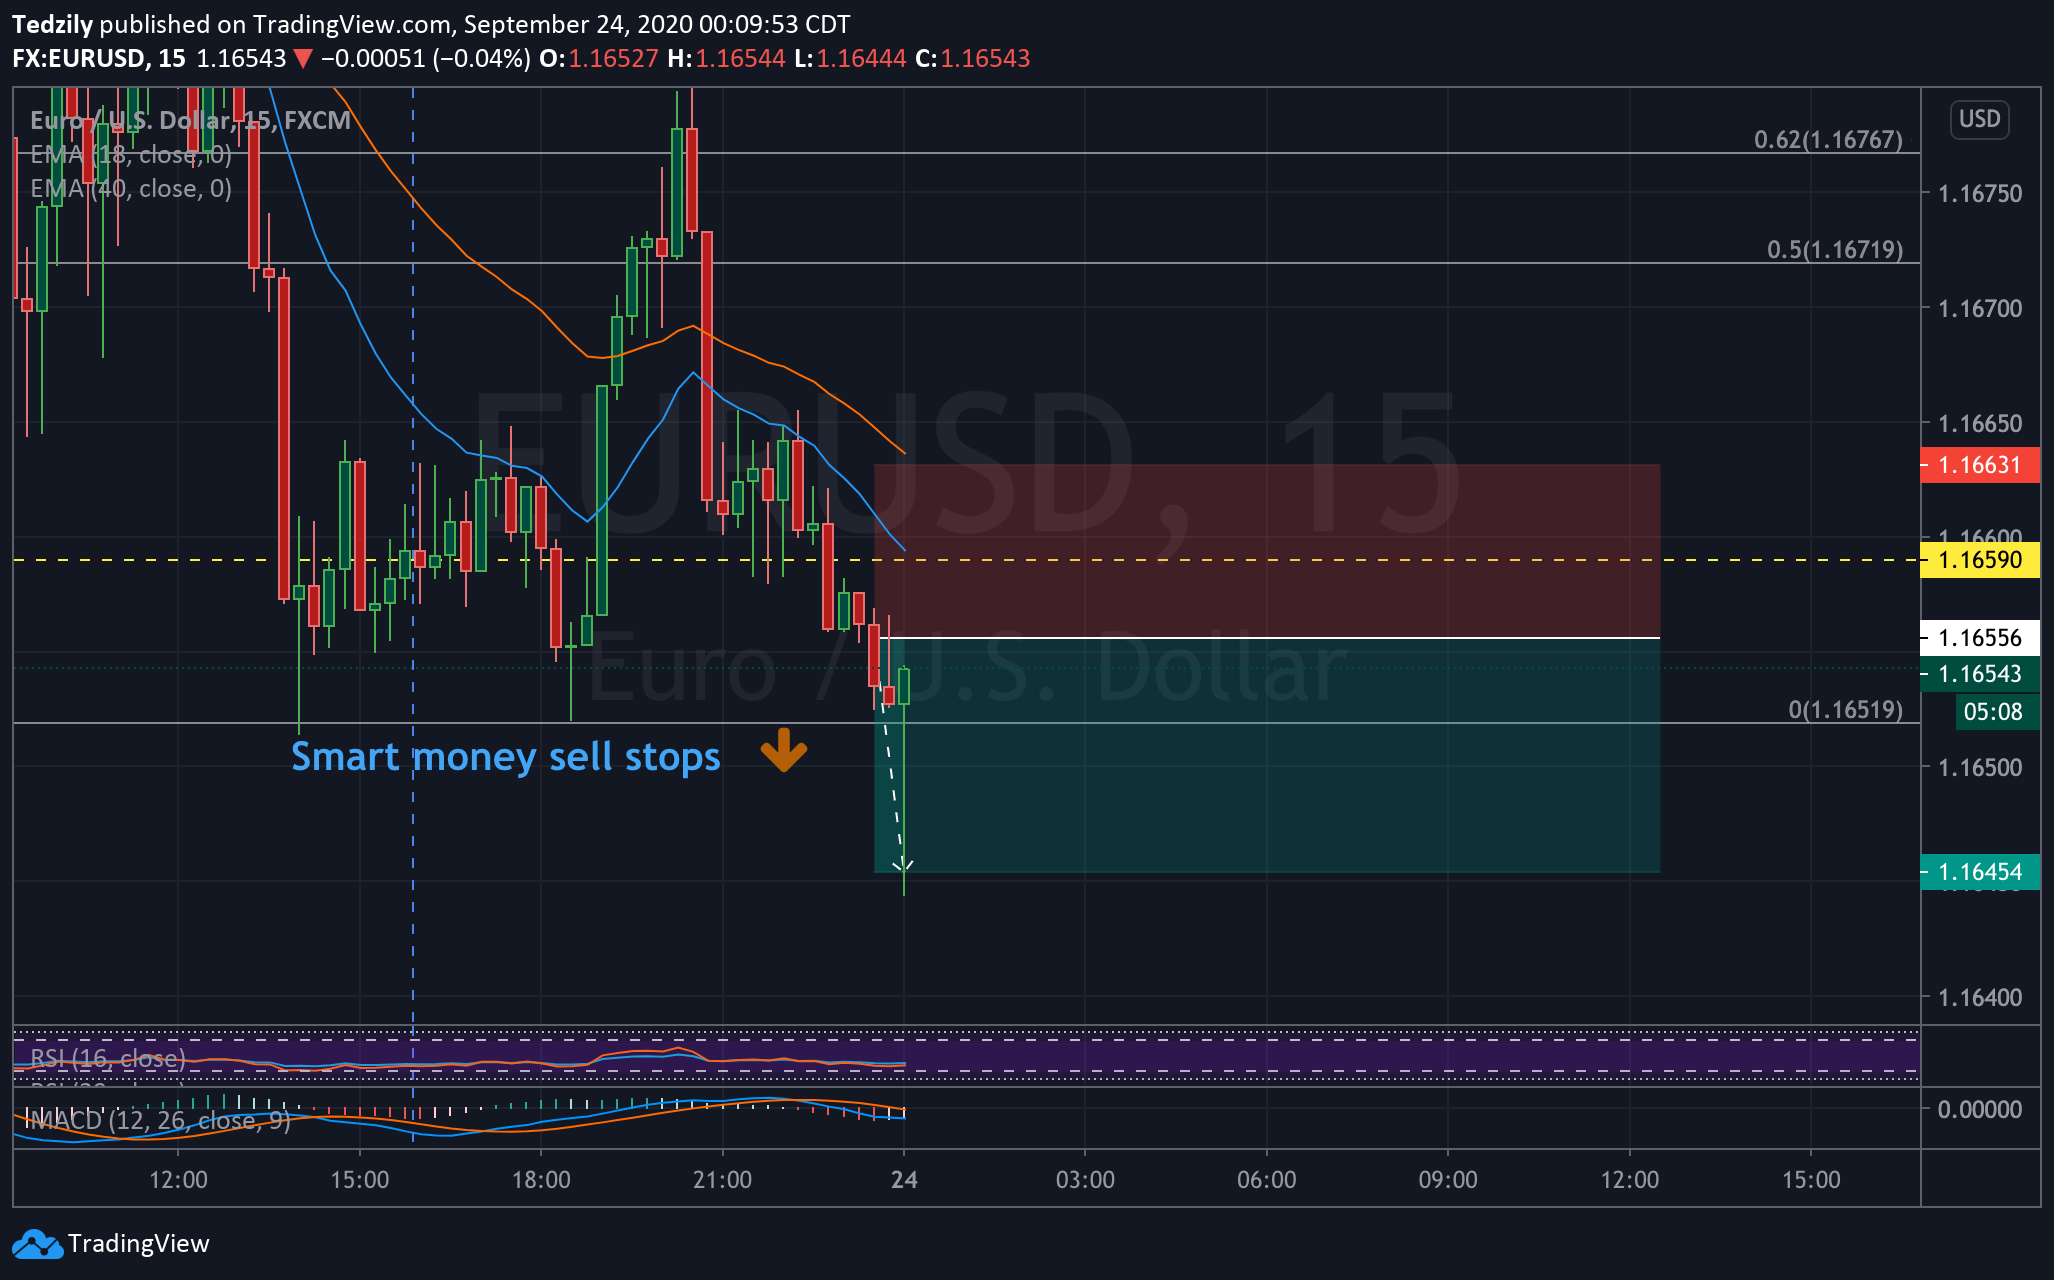
Task: Select the RSI (16, close) indicator legend
Action: (x=108, y=1058)
